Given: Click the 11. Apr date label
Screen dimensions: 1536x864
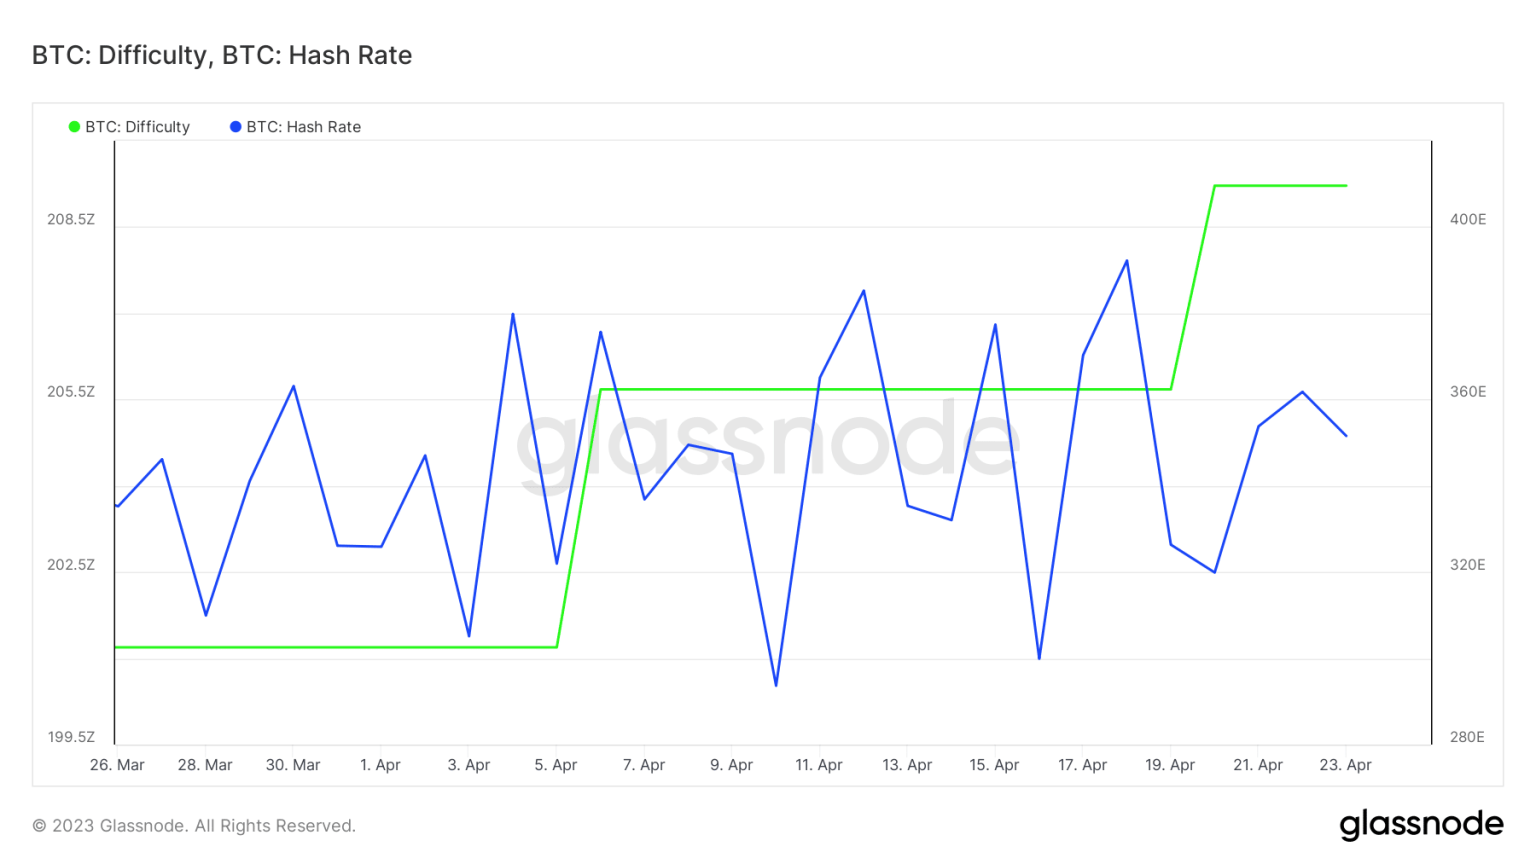Looking at the screenshot, I should (x=819, y=765).
